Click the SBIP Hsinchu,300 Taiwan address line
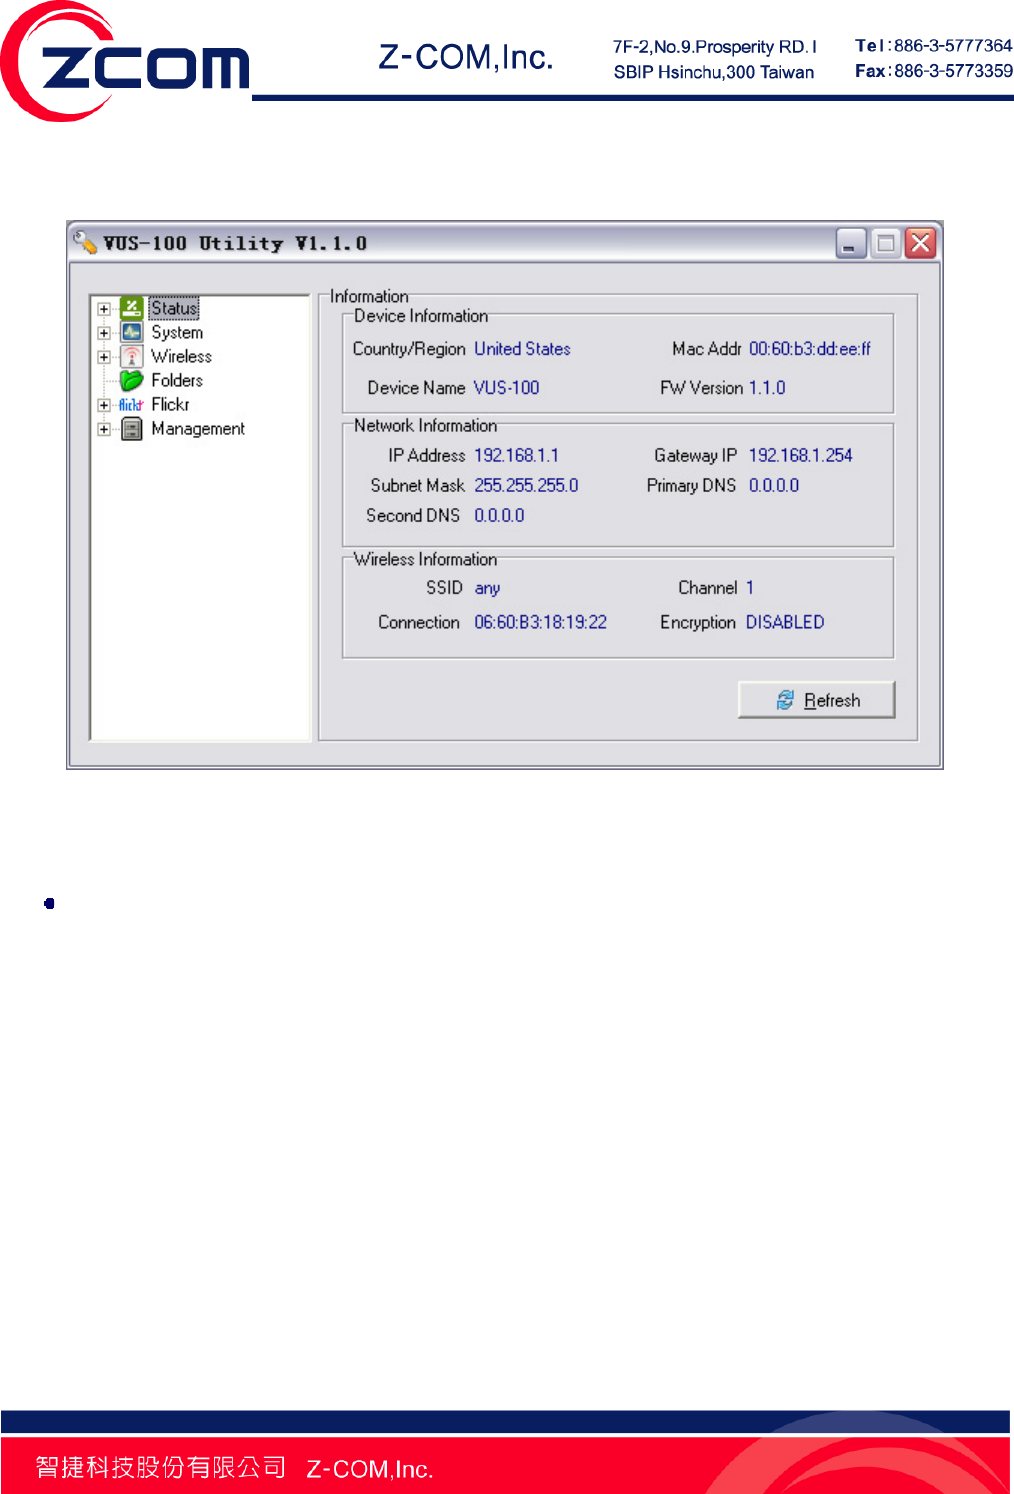 (714, 72)
